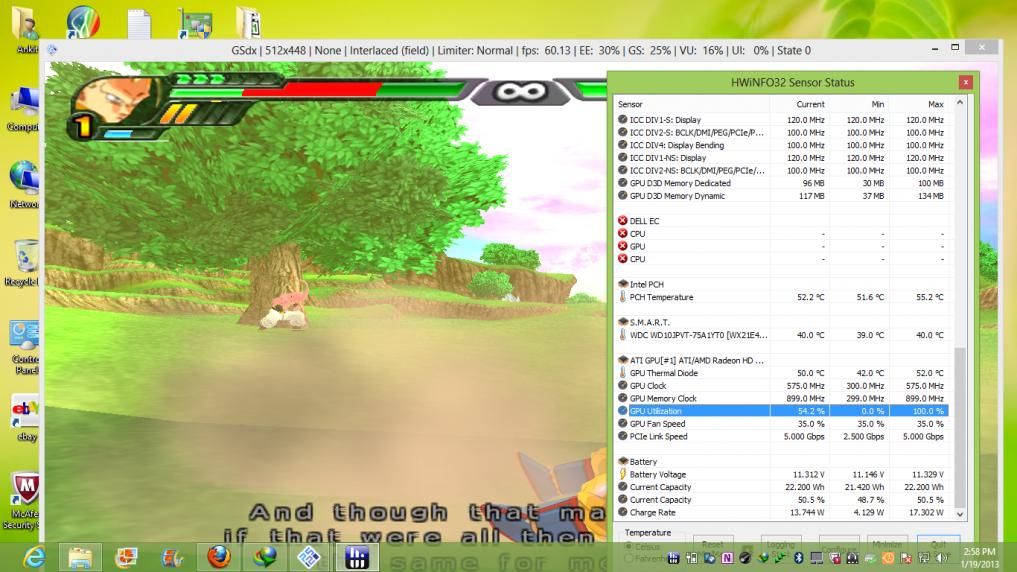Launch Firefox from the taskbar
This screenshot has height=572, width=1017.
click(219, 557)
